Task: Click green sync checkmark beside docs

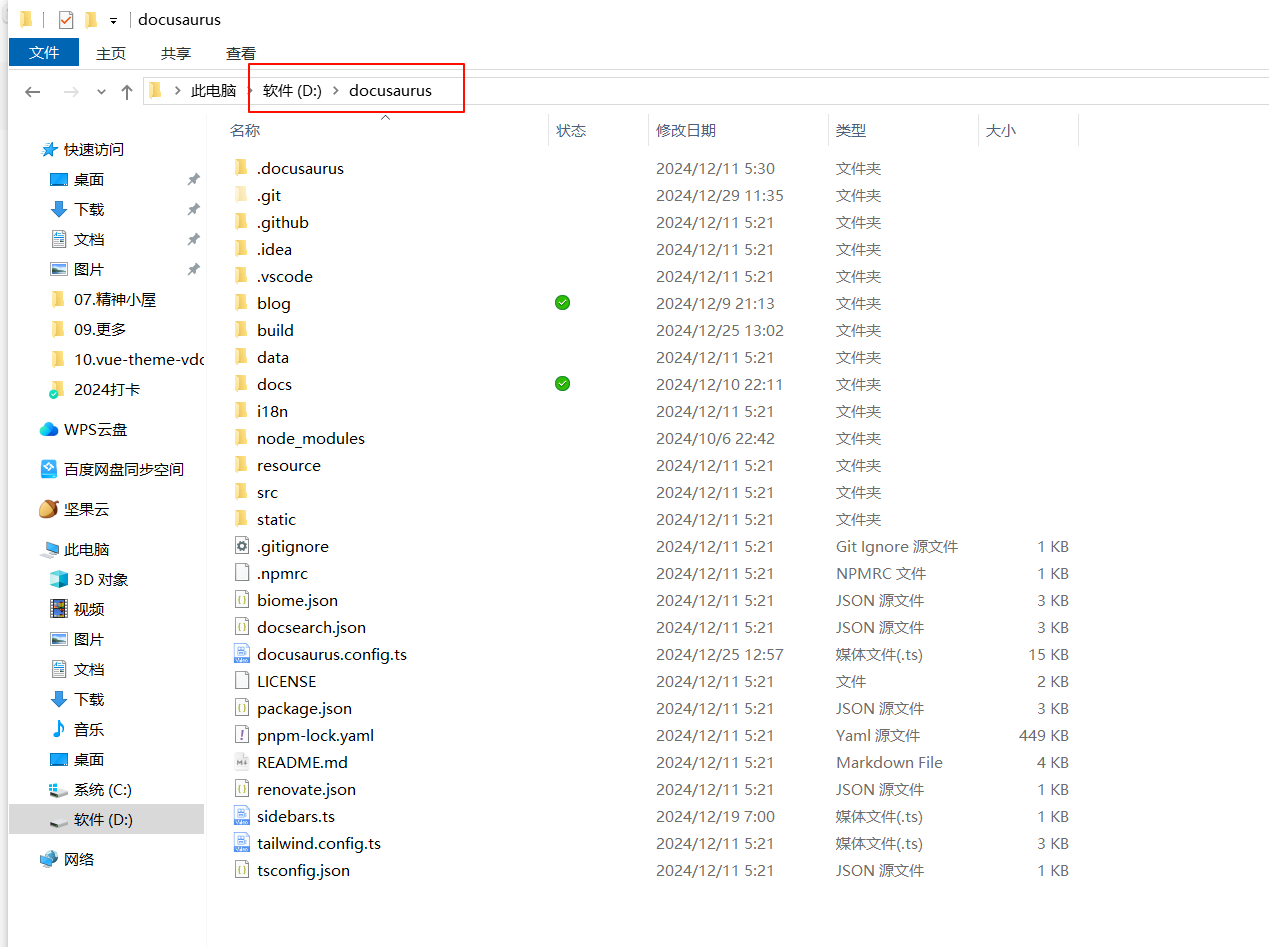Action: click(x=563, y=383)
